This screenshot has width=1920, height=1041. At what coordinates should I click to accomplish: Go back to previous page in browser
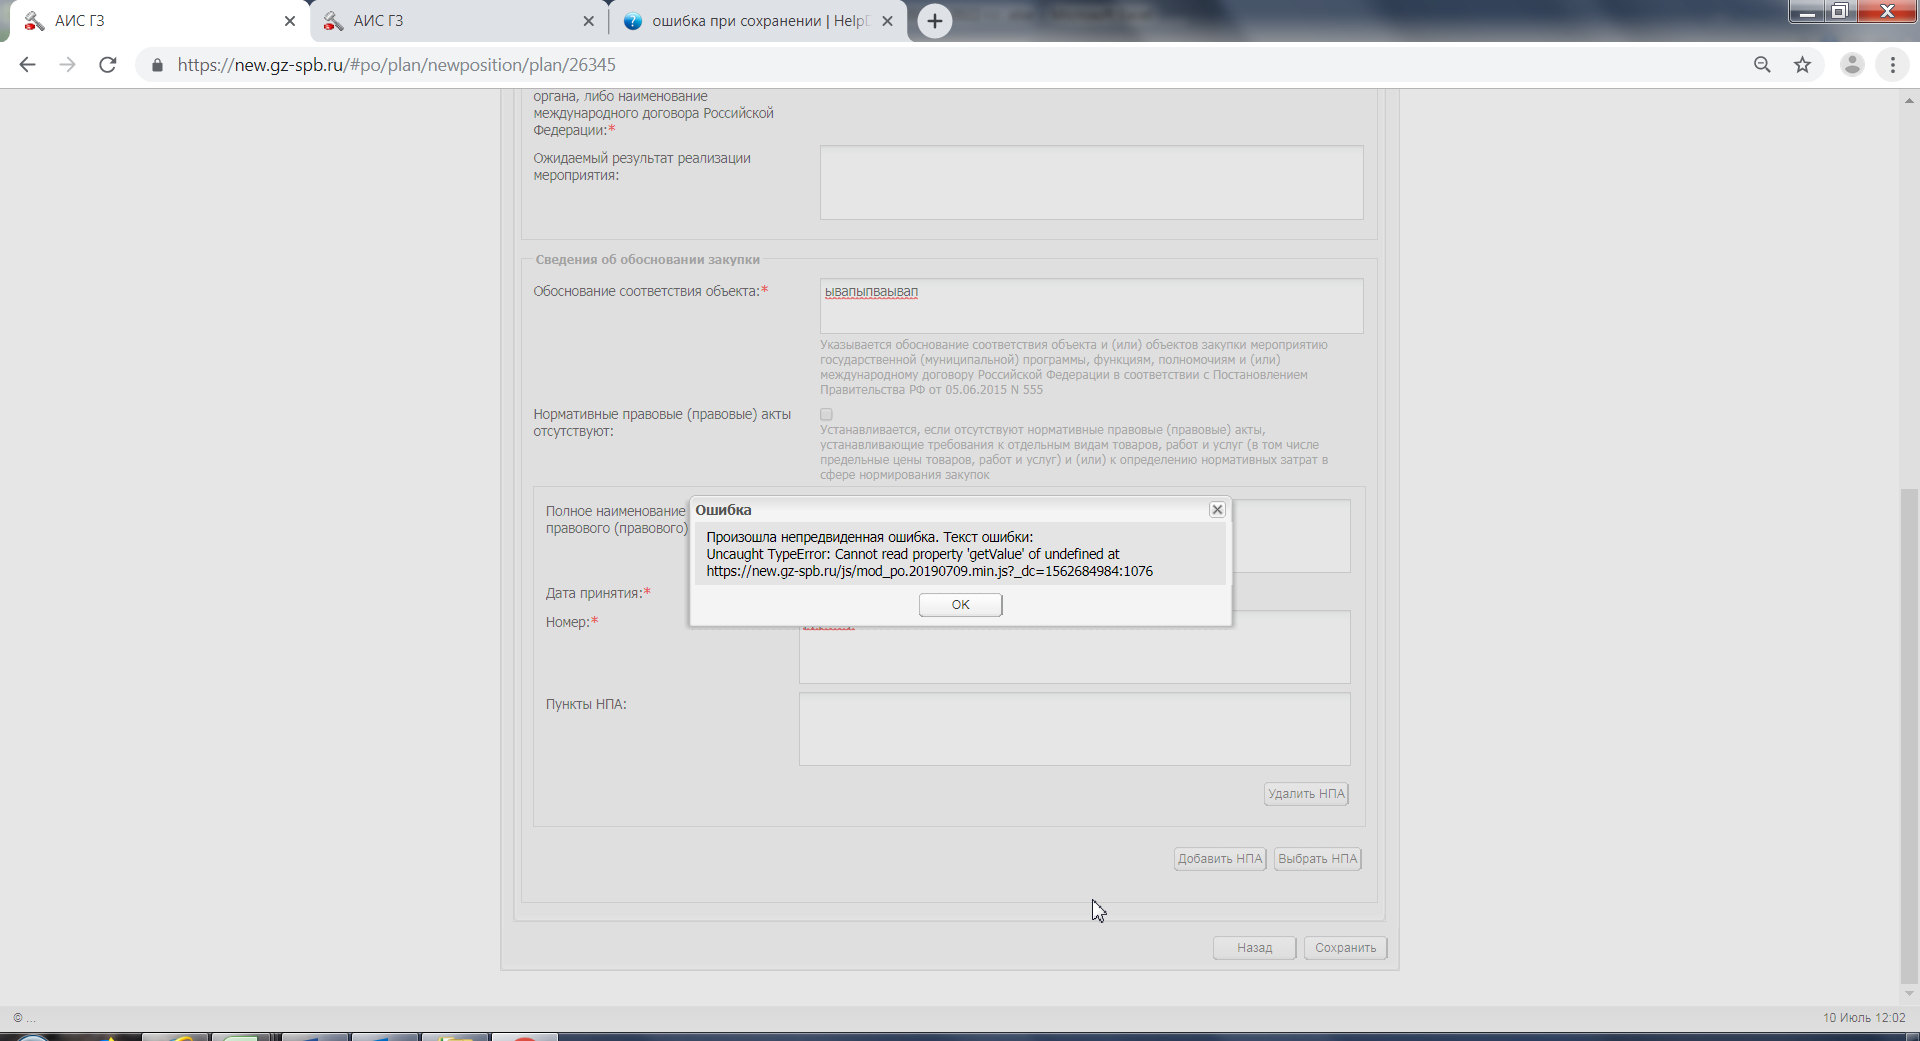(x=27, y=65)
